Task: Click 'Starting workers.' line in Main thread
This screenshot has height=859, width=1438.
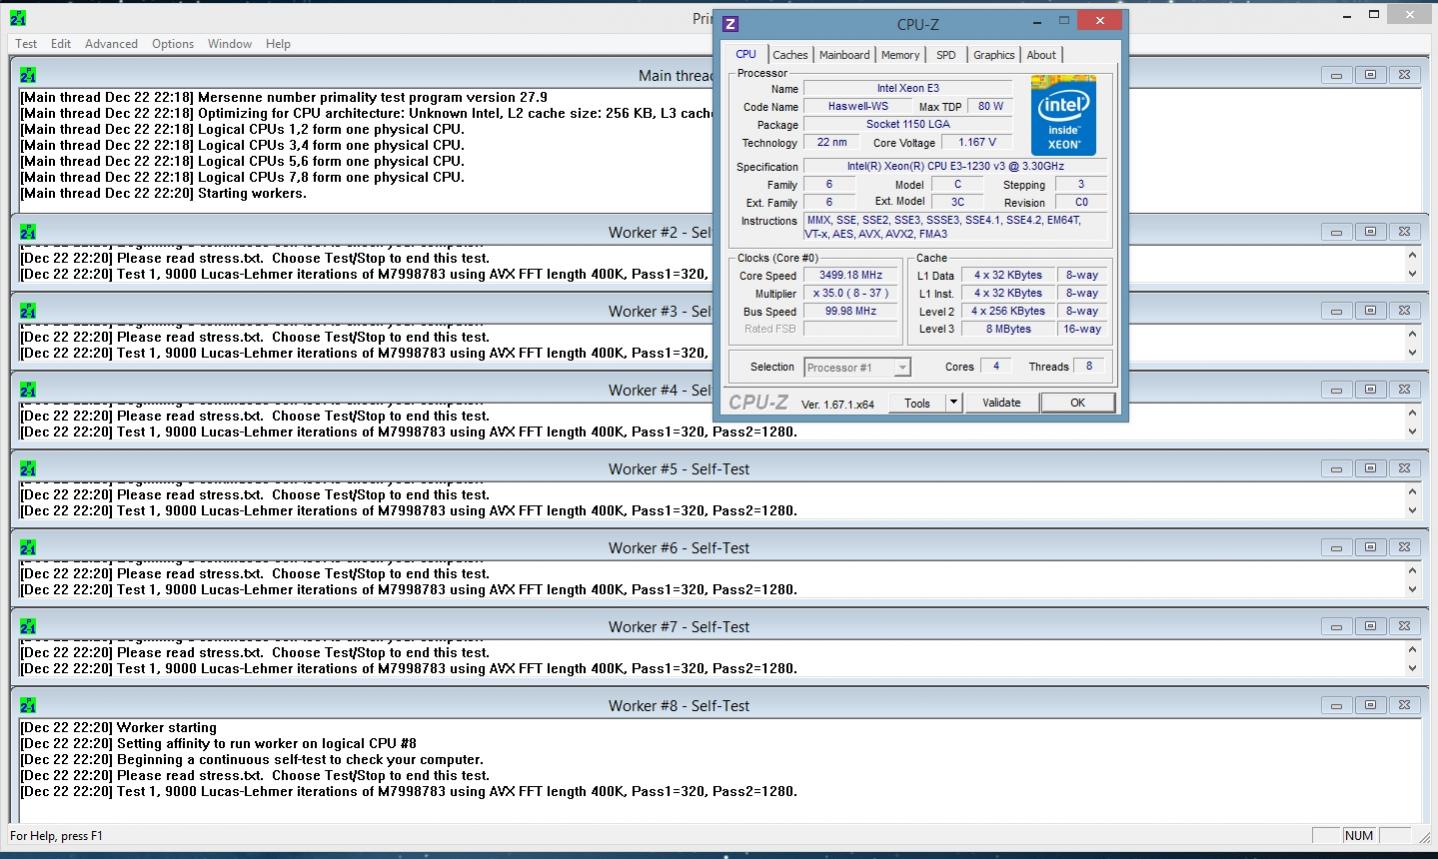Action: click(x=163, y=193)
